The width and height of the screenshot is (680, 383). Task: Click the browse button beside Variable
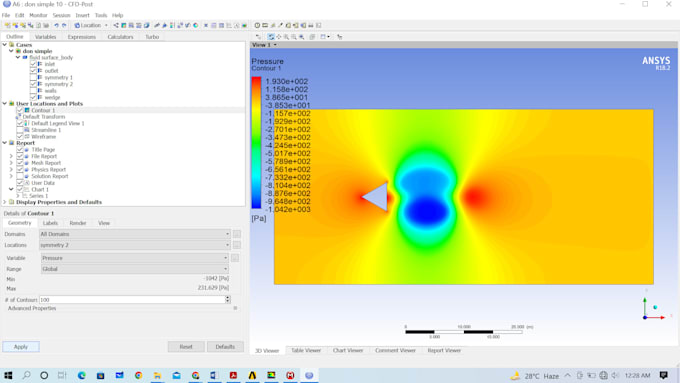[235, 258]
